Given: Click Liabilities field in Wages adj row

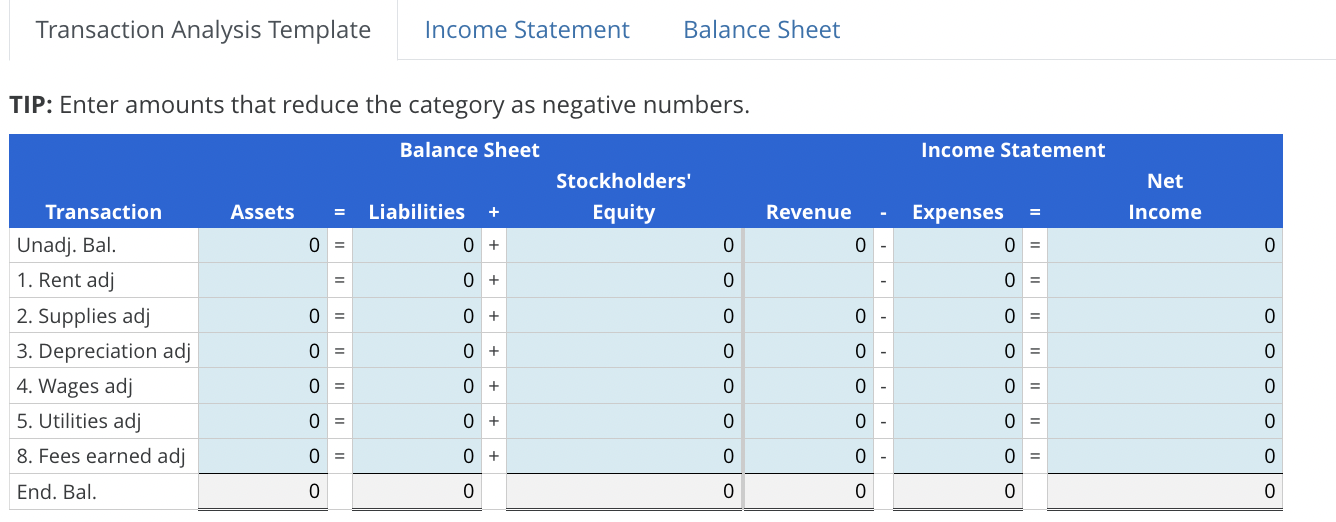Looking at the screenshot, I should [x=417, y=386].
